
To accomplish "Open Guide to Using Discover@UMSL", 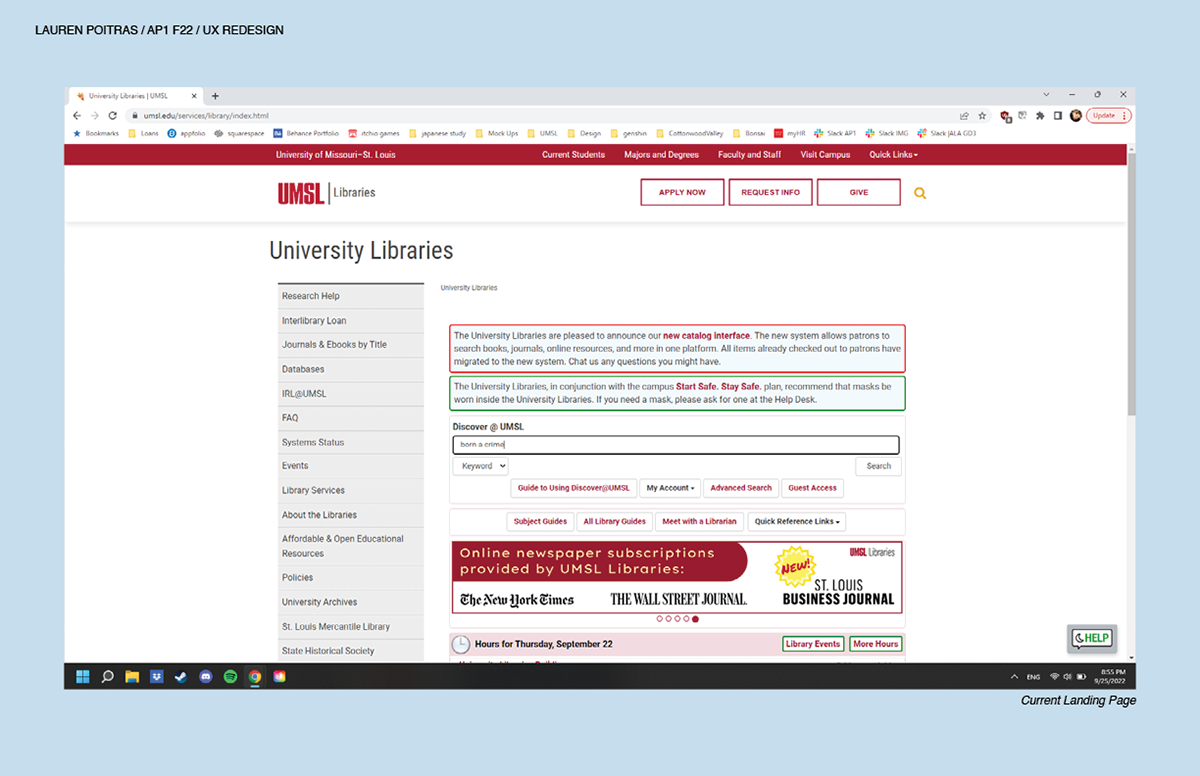I will pos(574,488).
